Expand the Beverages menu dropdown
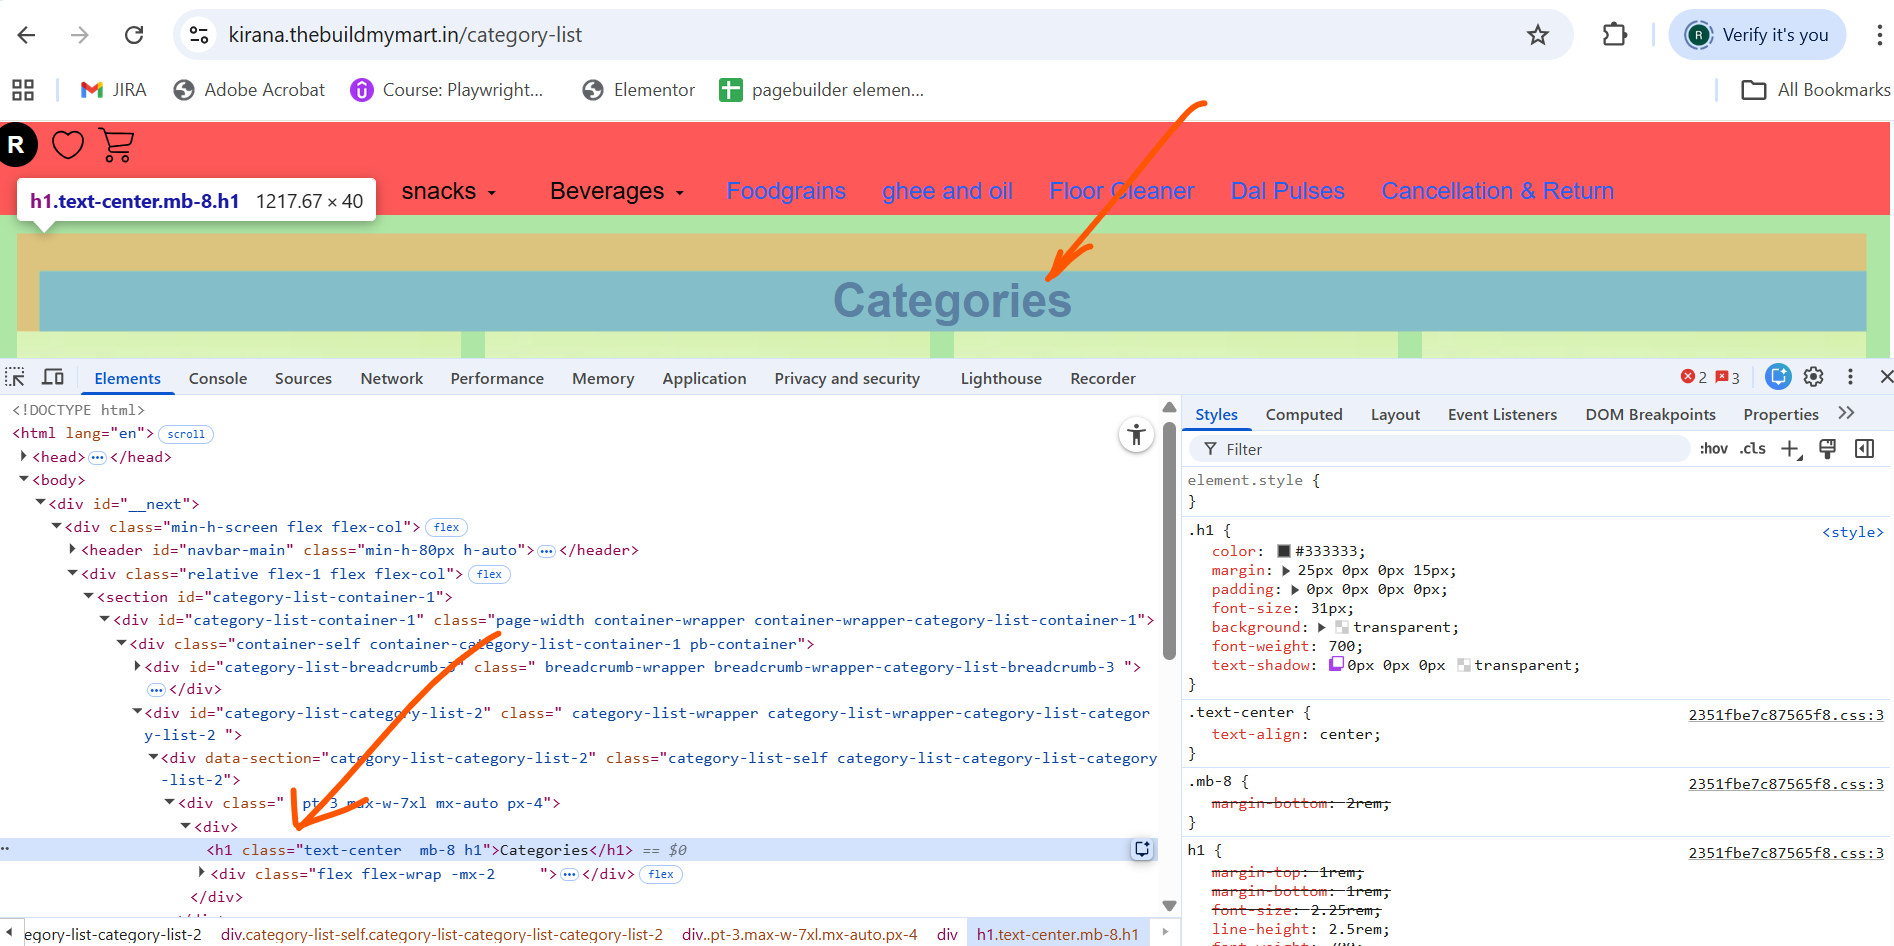Viewport: 1894px width, 946px height. click(x=617, y=191)
